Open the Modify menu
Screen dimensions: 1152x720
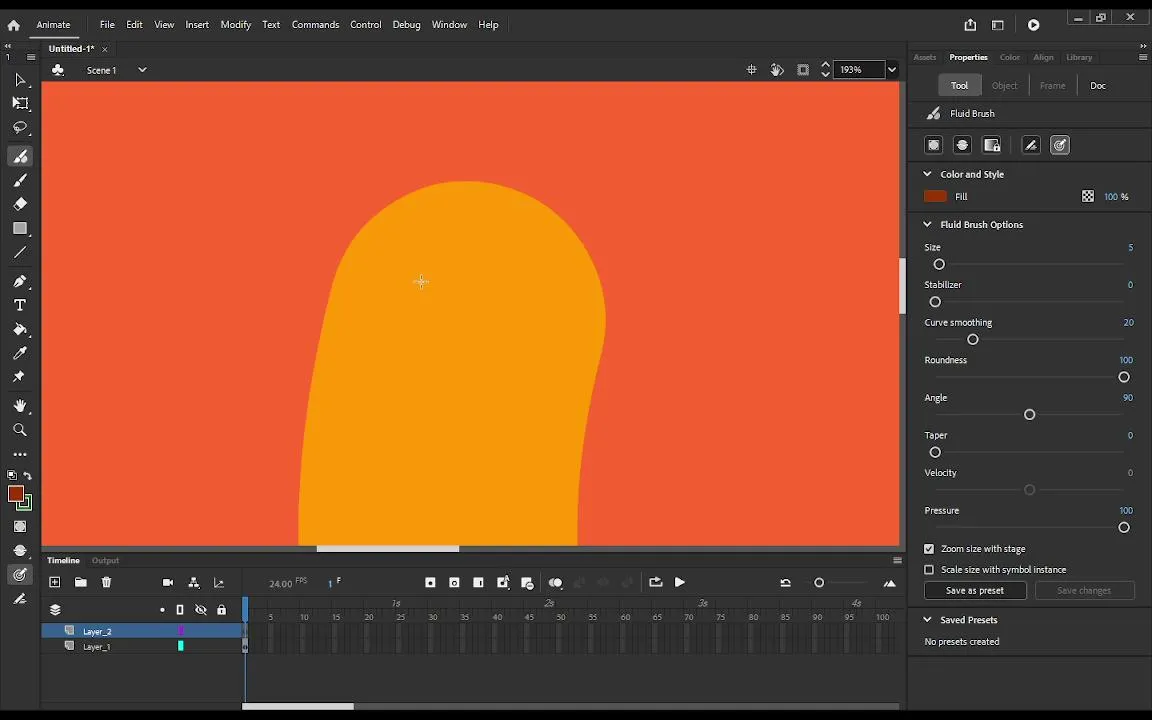point(236,25)
